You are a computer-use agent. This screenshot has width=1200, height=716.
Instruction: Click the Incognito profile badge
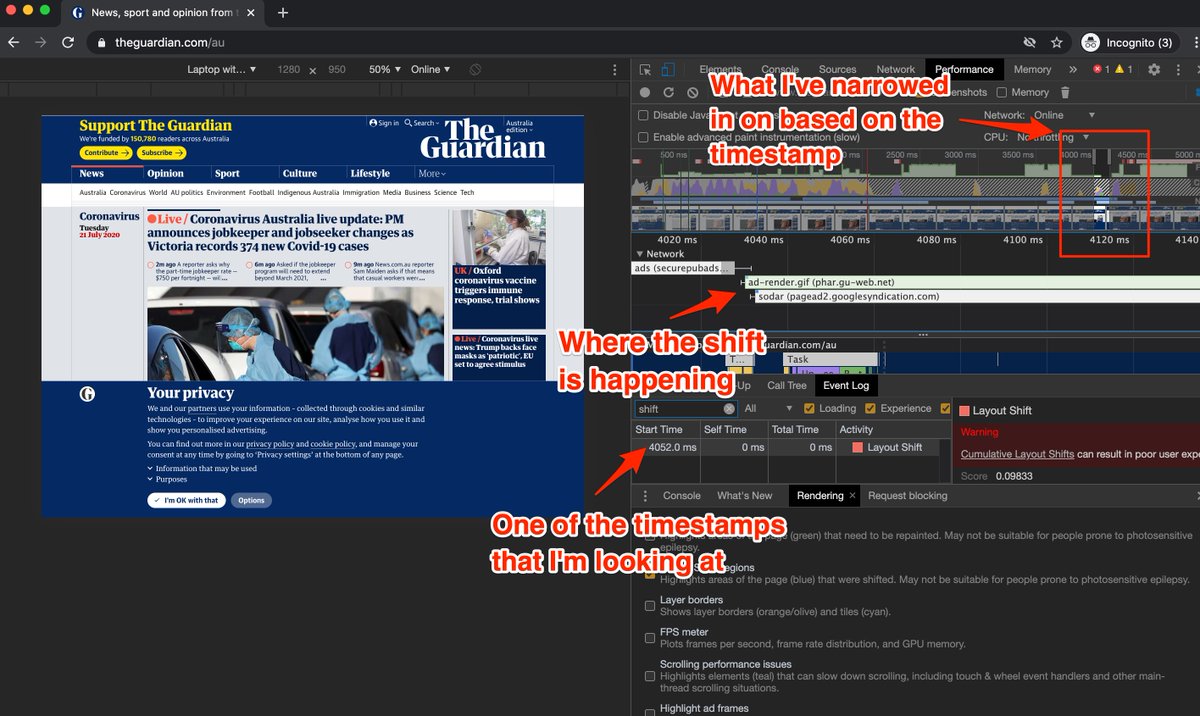tap(1128, 43)
